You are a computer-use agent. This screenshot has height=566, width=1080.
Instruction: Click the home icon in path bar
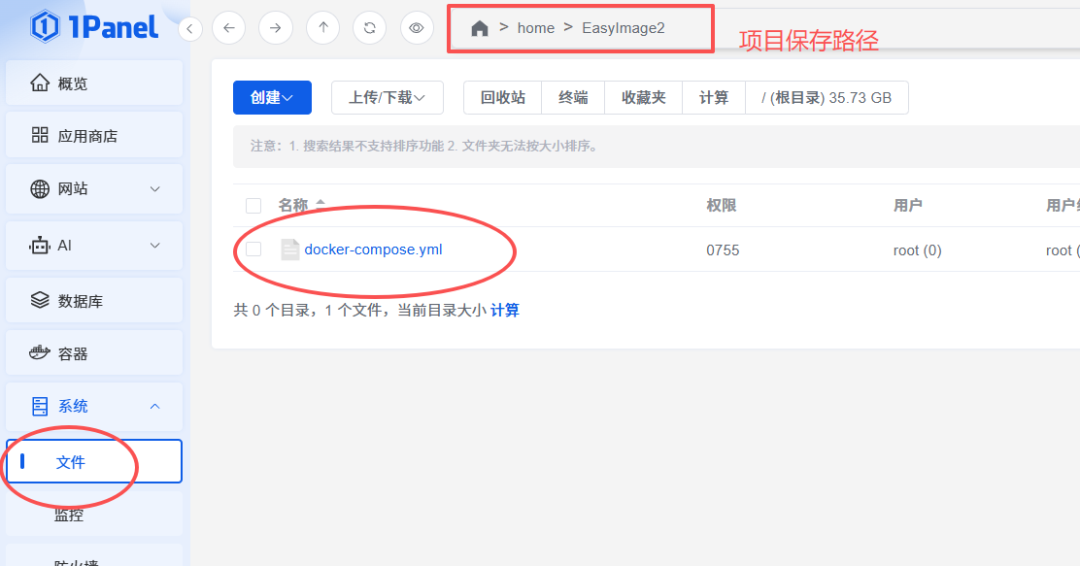click(480, 28)
